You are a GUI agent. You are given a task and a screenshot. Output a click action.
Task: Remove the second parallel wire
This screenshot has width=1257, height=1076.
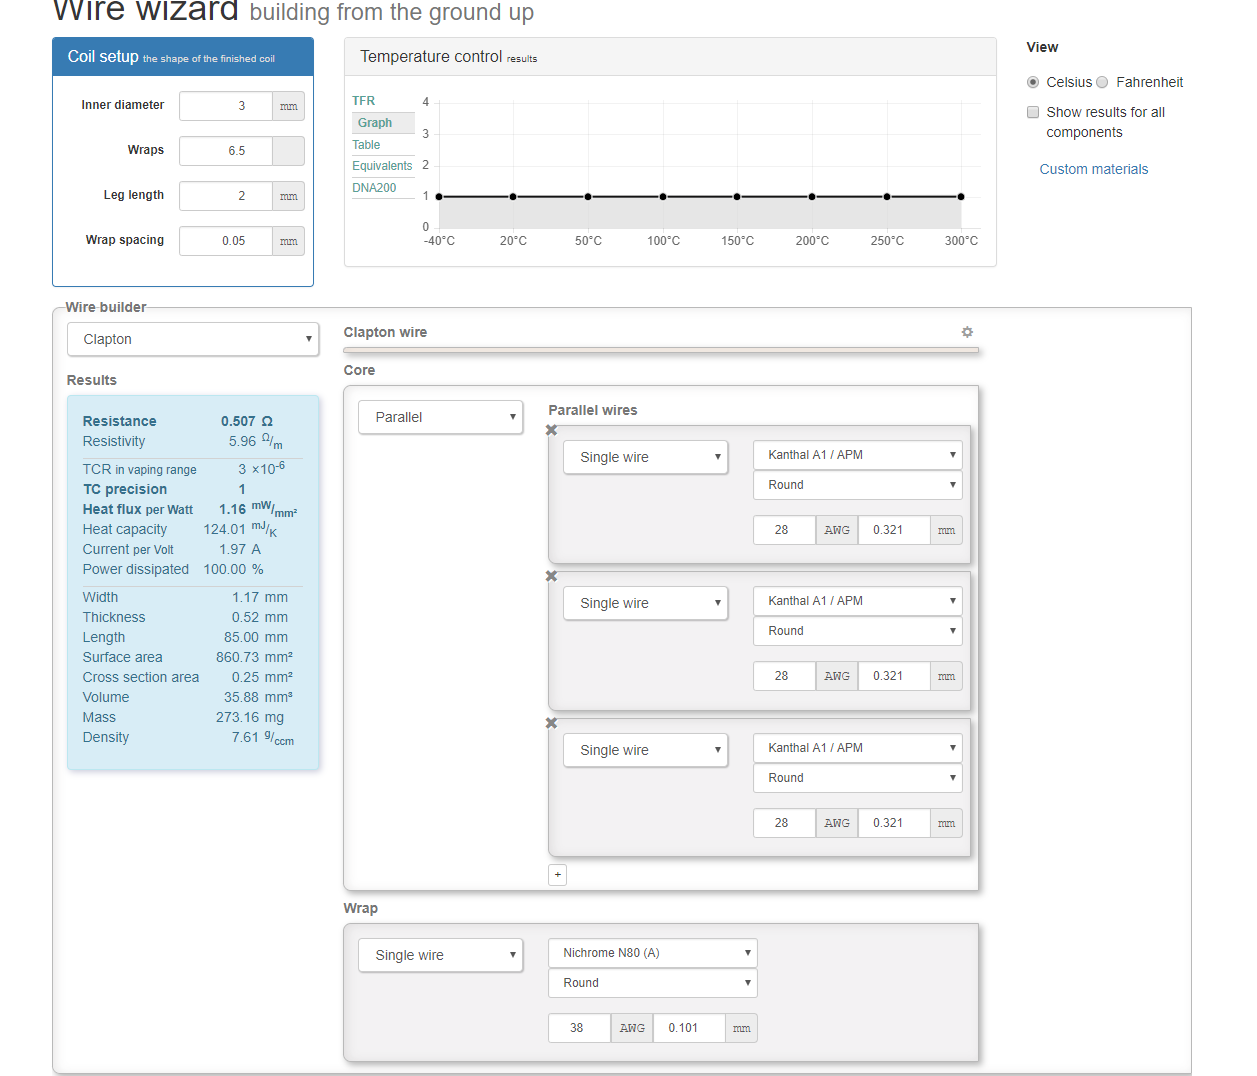[x=551, y=576]
